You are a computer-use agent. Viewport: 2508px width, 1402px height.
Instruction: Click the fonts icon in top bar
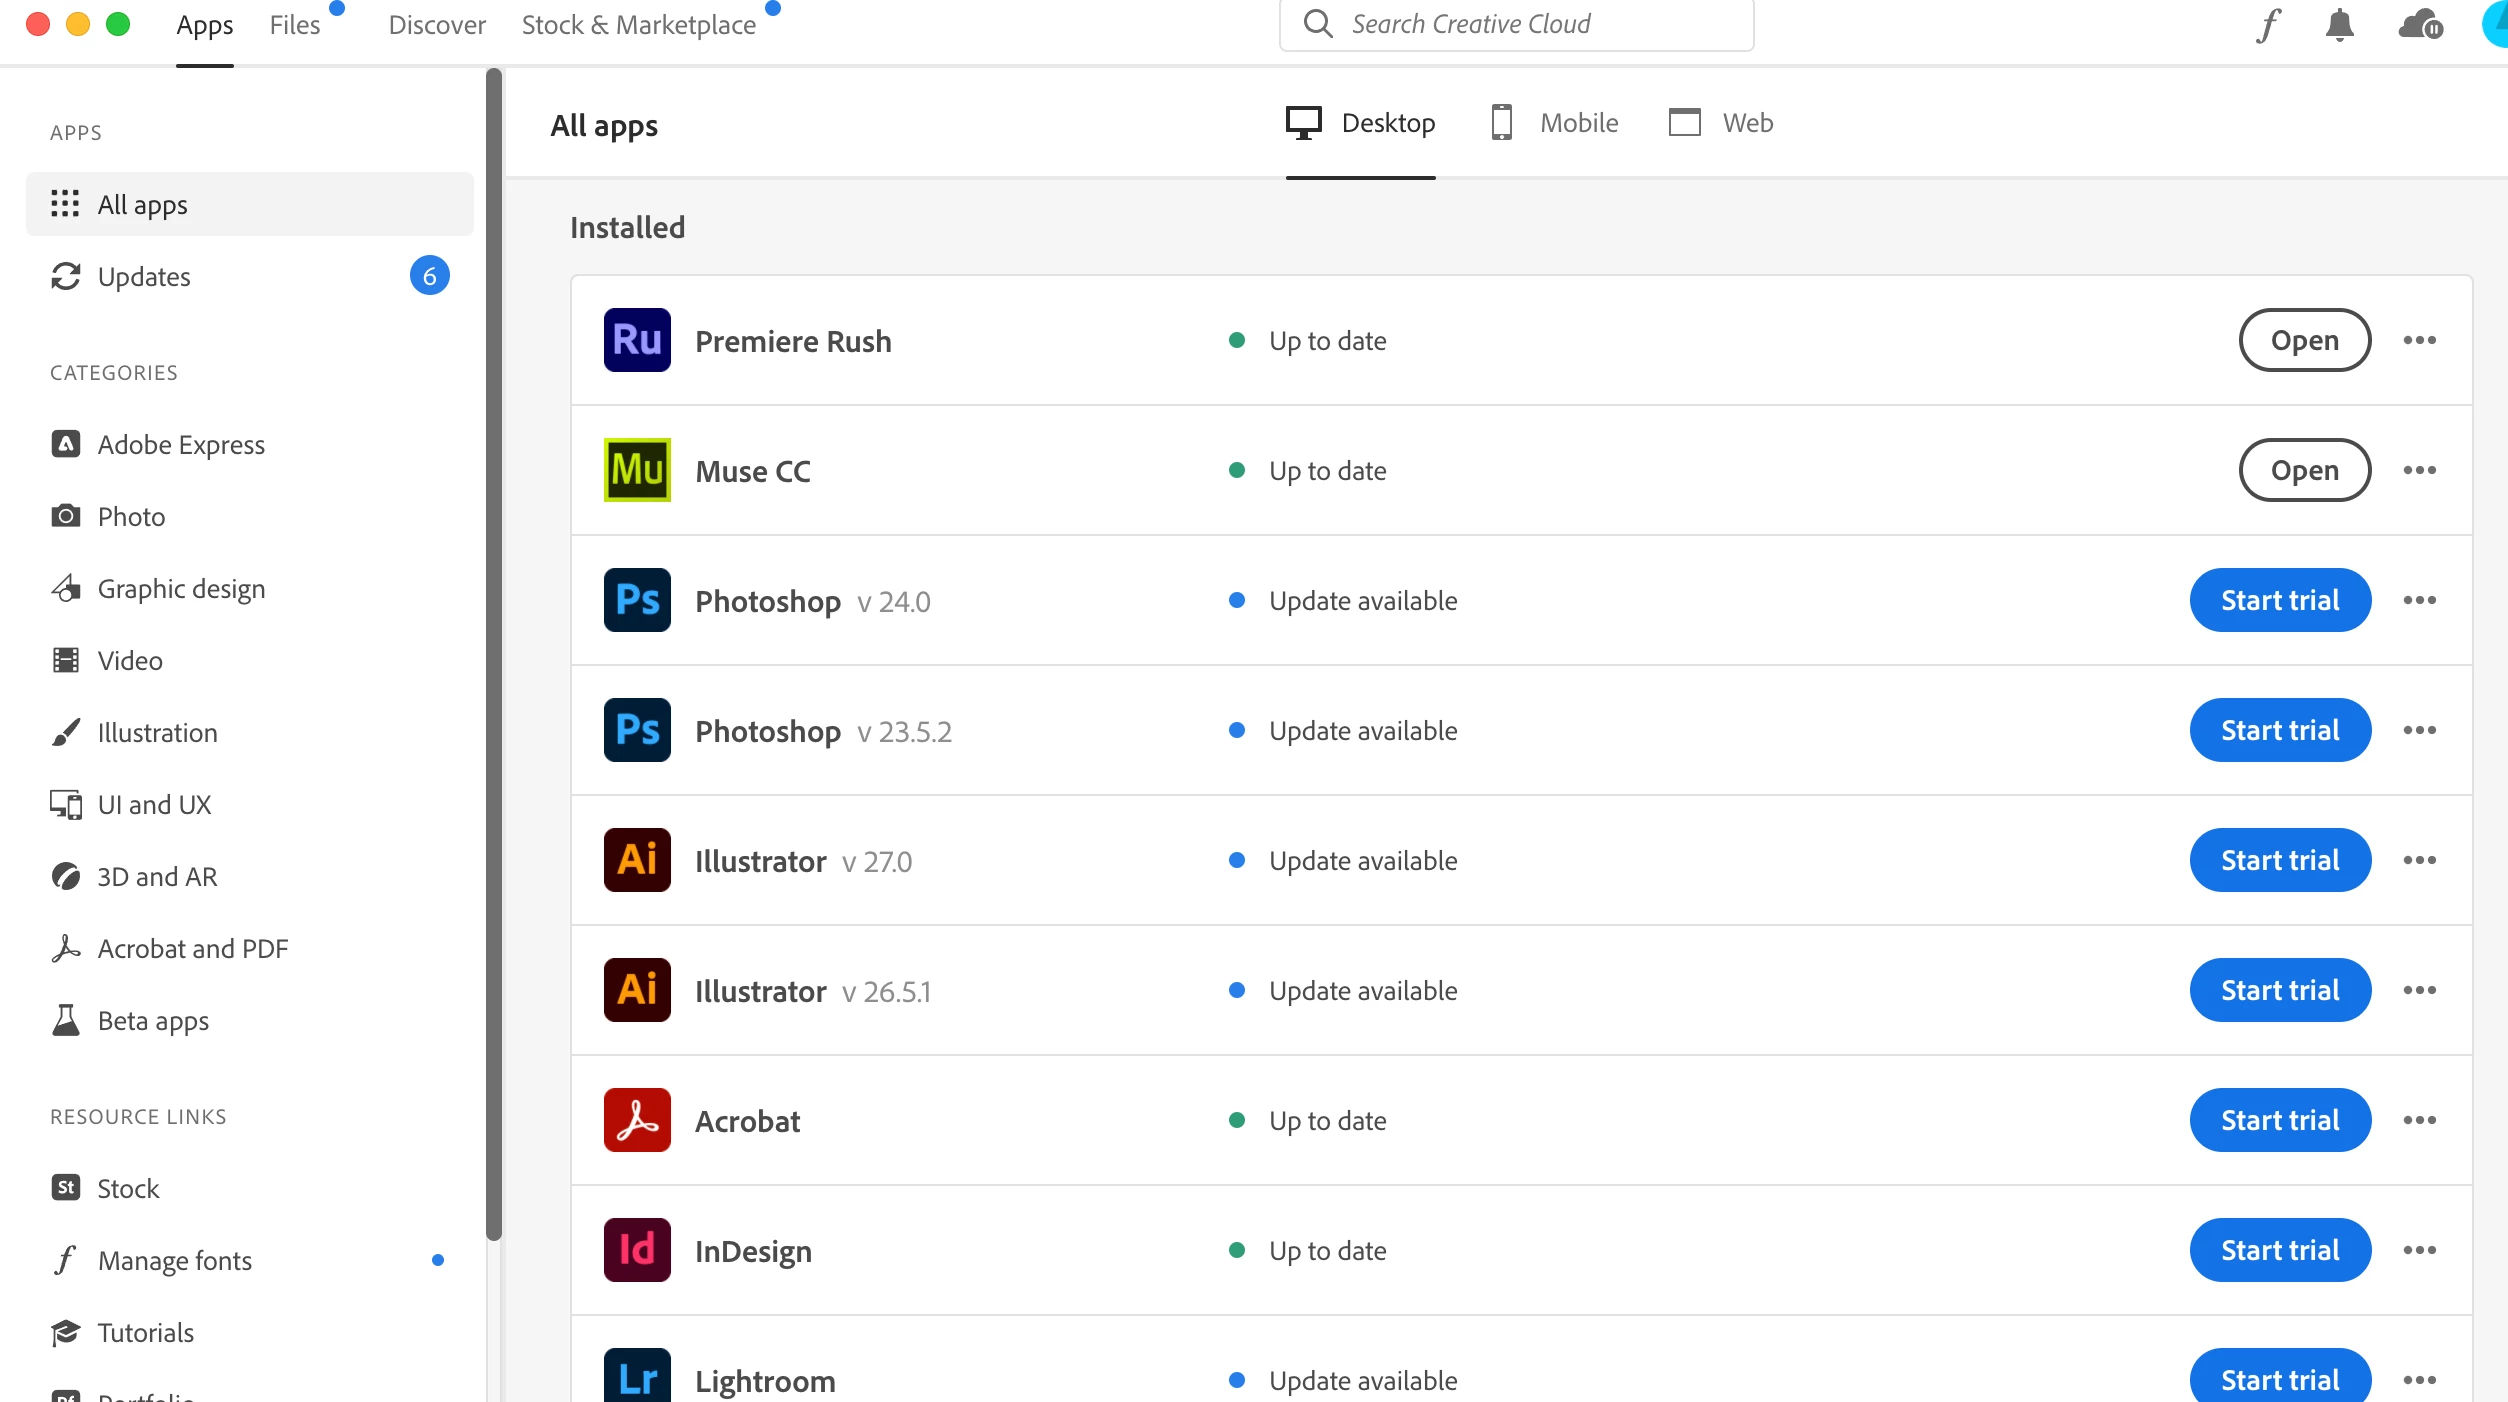[x=2269, y=25]
